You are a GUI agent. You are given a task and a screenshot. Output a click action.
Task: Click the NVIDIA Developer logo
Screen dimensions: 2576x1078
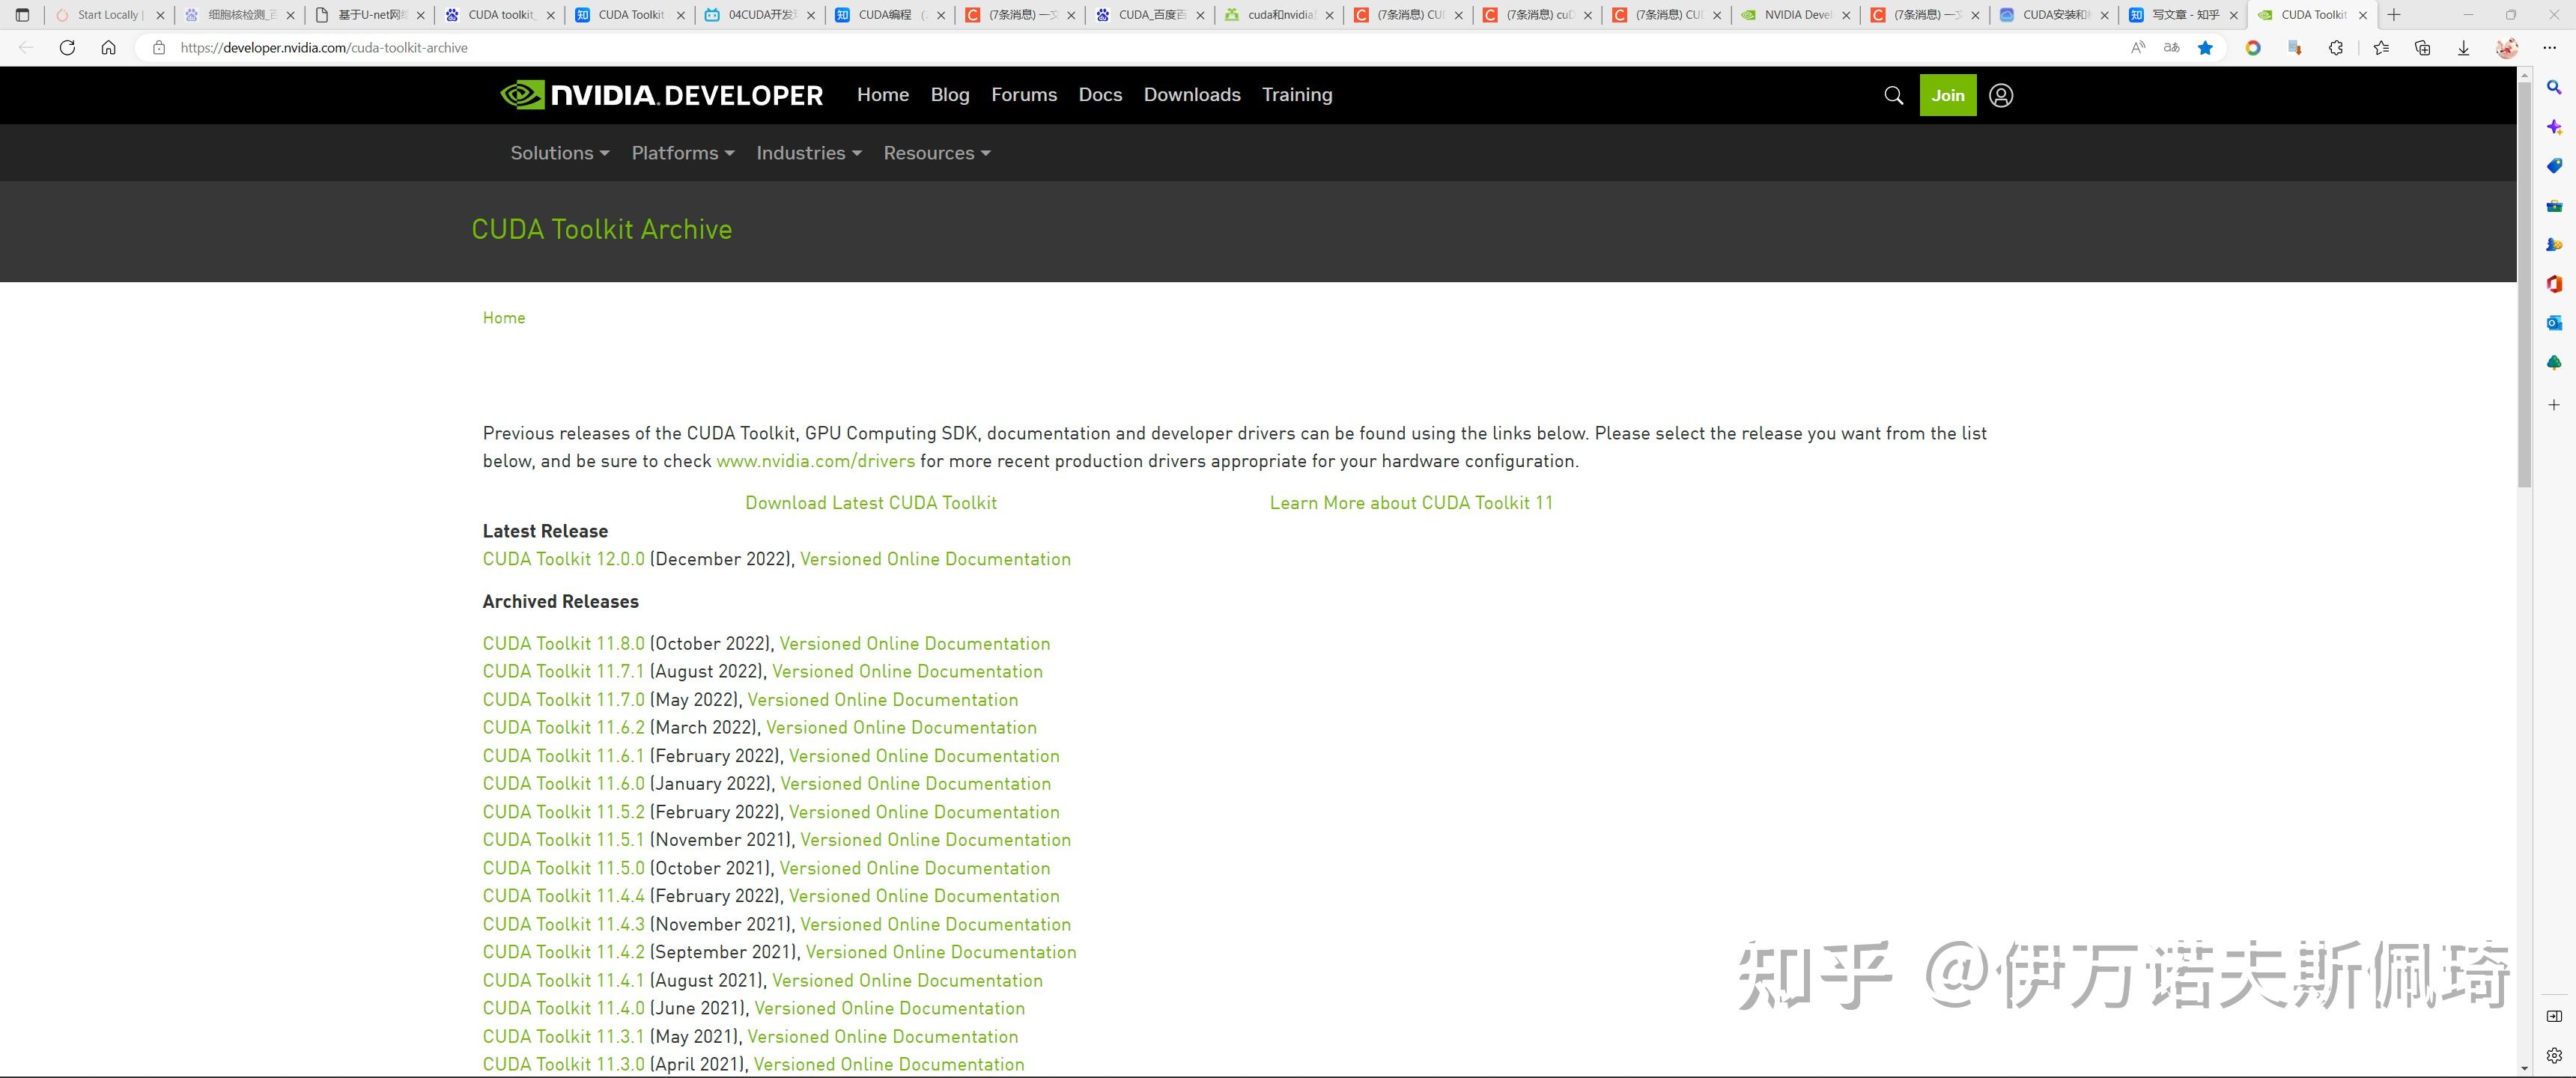(660, 95)
